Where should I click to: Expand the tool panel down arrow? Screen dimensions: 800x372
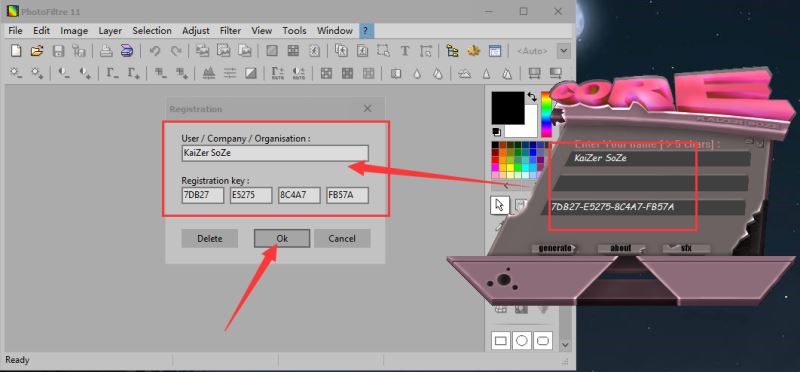point(565,345)
